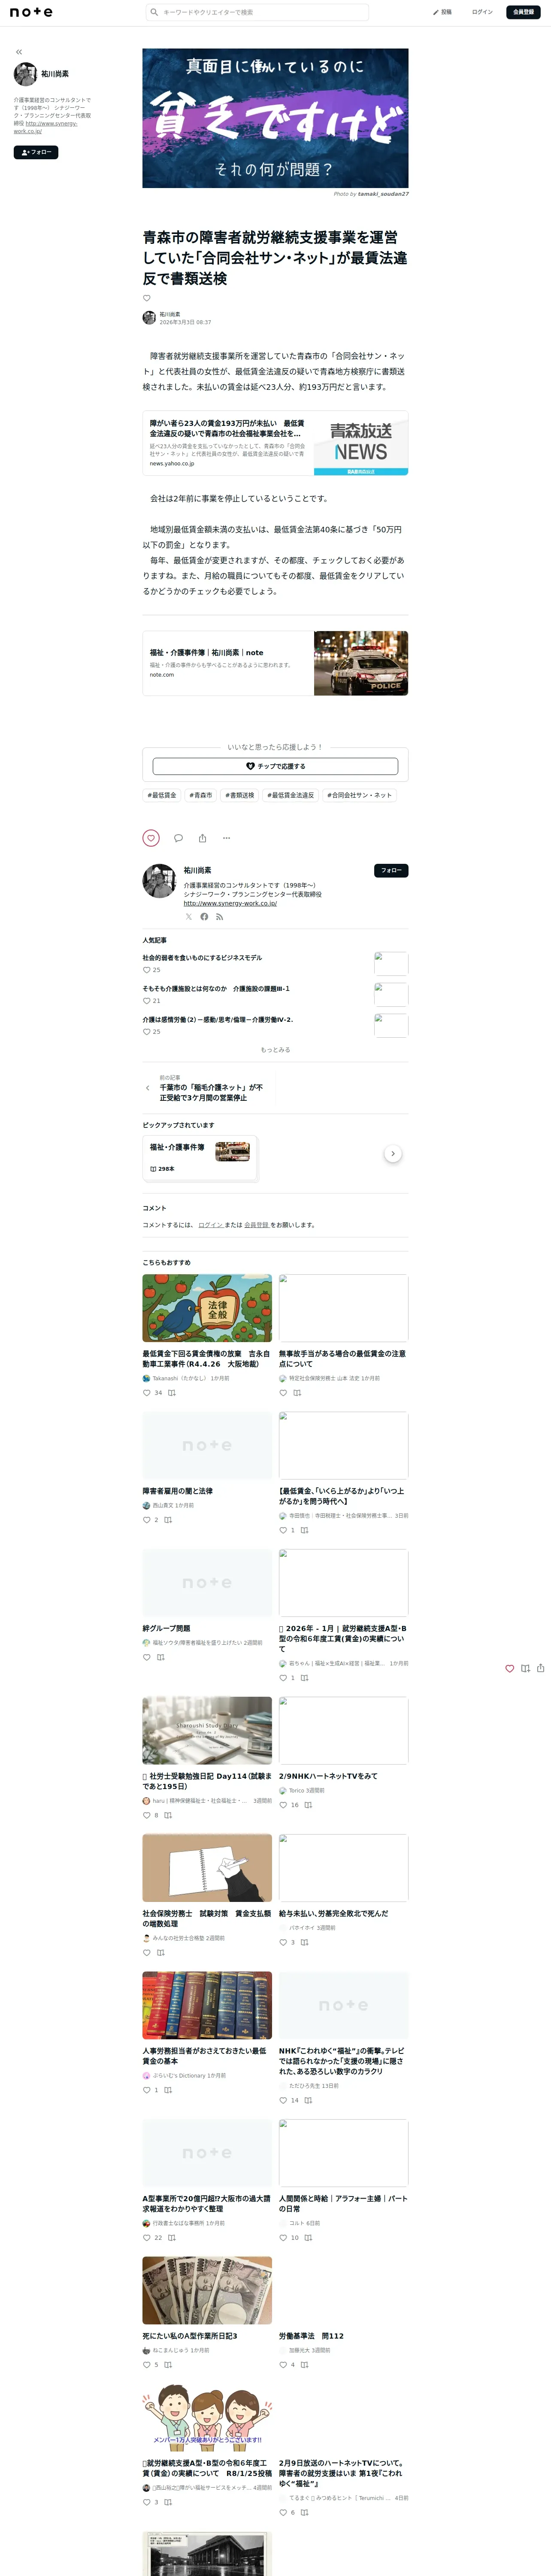Image resolution: width=551 pixels, height=2576 pixels.
Task: Collapse the author sidebar with double chevron
Action: pos(19,52)
